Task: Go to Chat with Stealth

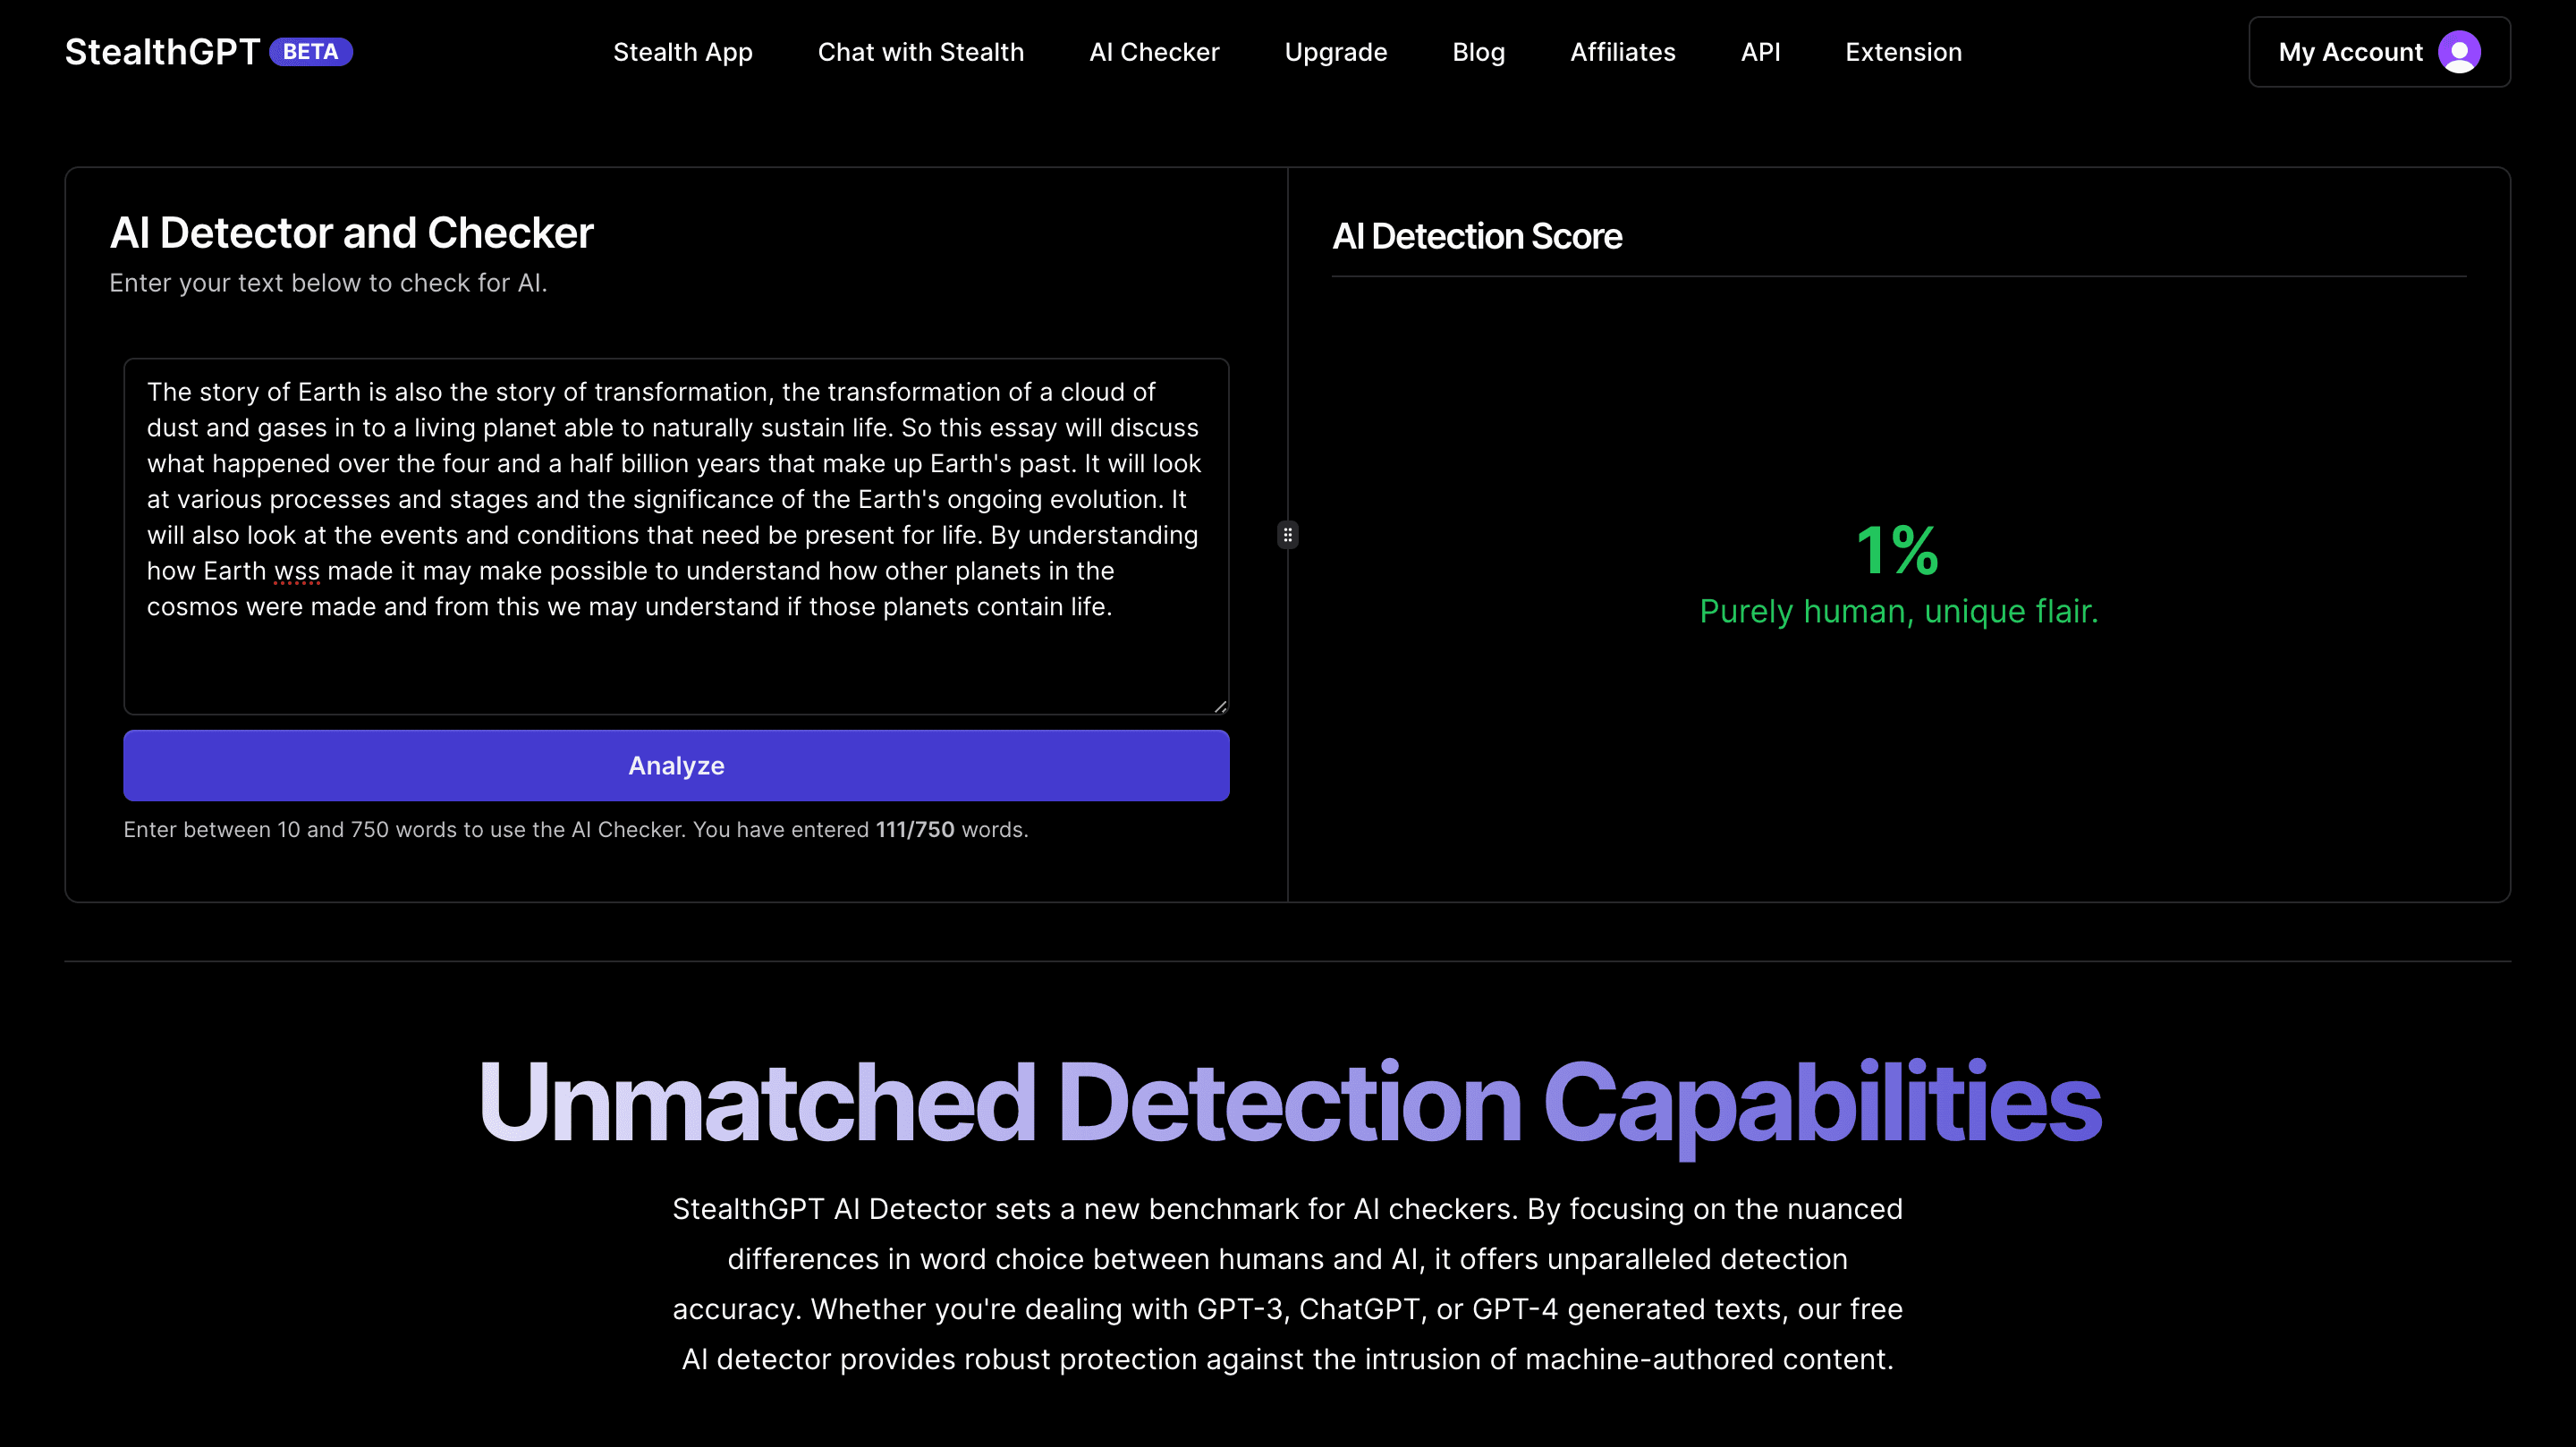Action: pyautogui.click(x=920, y=52)
